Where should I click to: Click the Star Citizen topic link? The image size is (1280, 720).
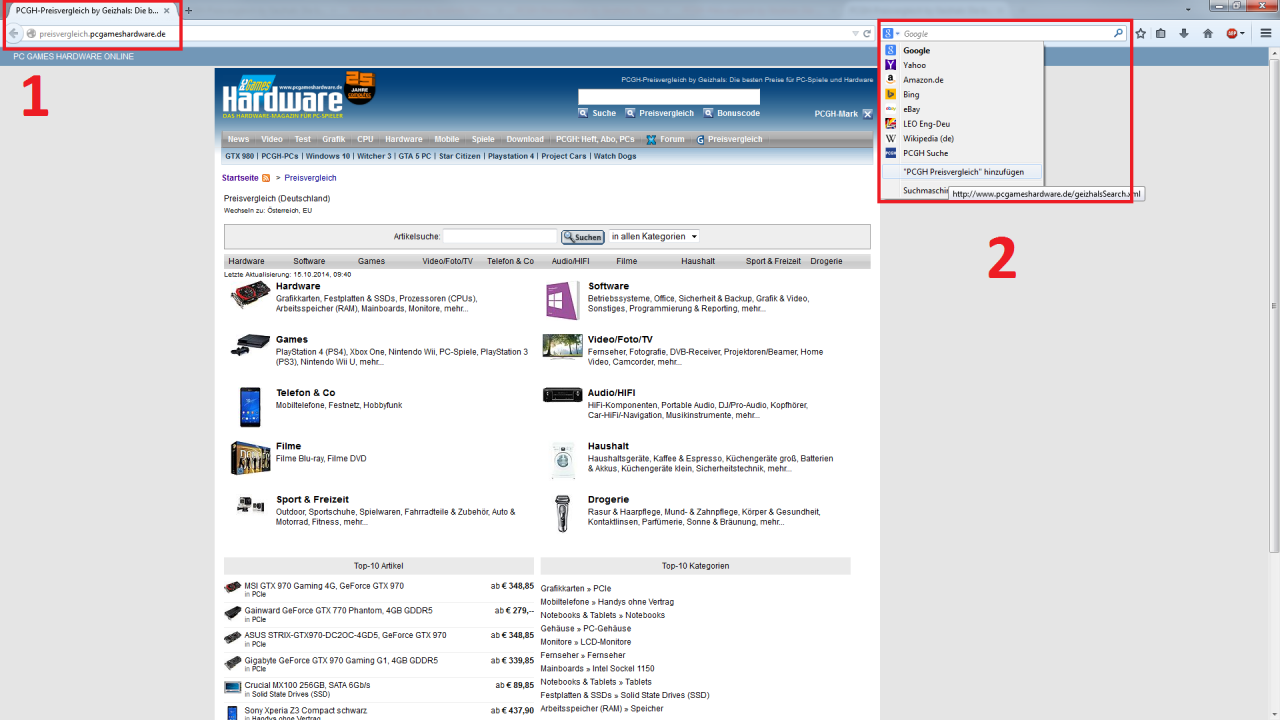pyautogui.click(x=459, y=156)
